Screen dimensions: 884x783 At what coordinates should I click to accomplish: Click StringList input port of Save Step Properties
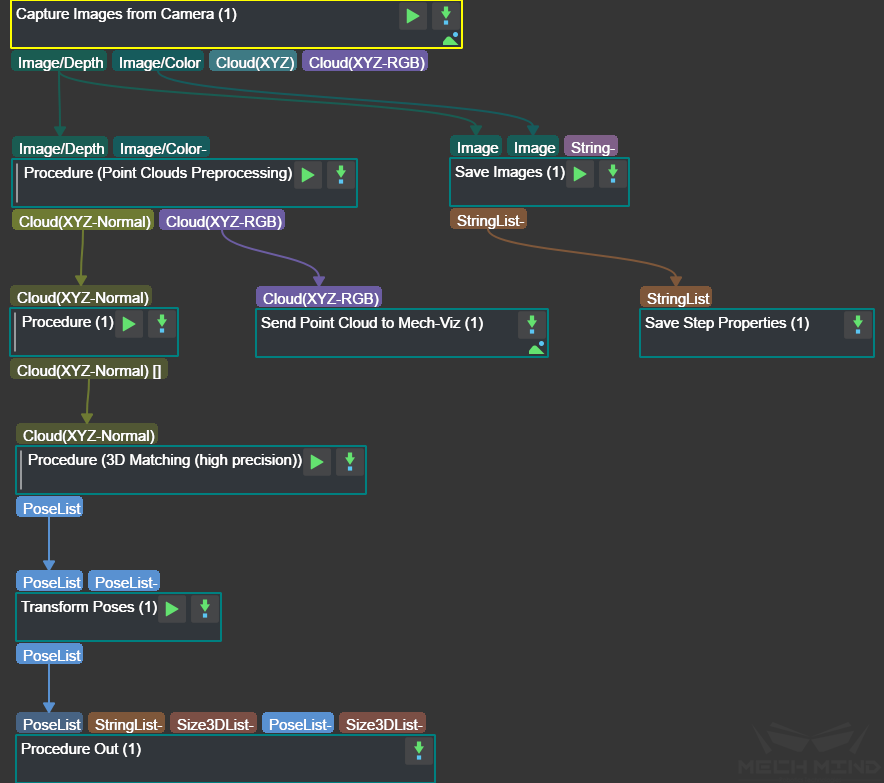(677, 297)
